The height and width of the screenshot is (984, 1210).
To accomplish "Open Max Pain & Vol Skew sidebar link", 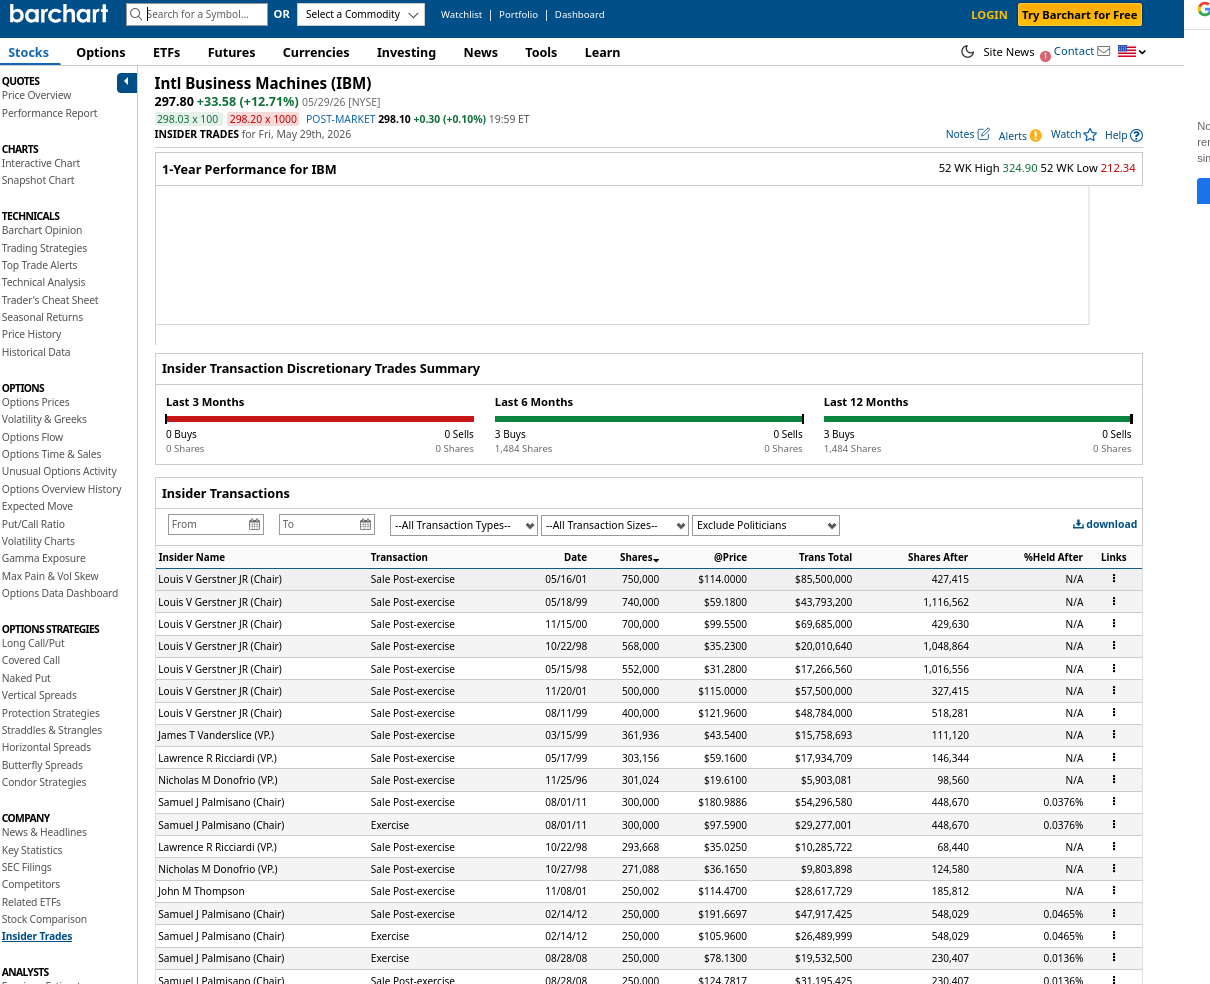I will point(50,576).
